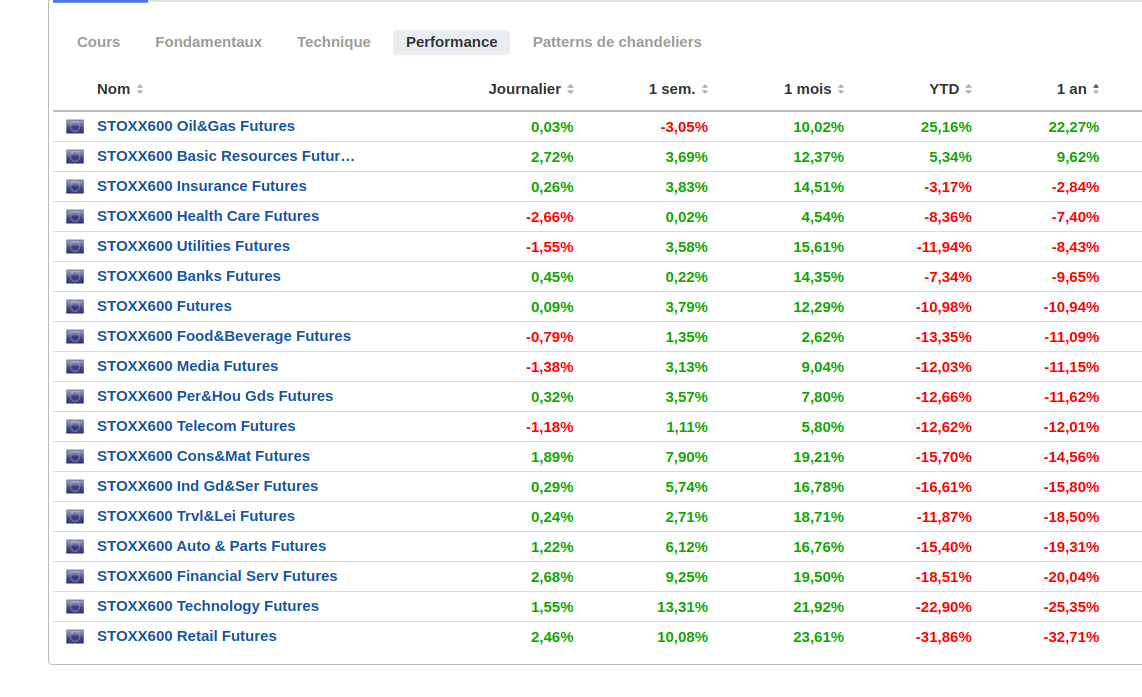
Task: Select the 23,61% monthly value for Retail
Action: tap(818, 637)
